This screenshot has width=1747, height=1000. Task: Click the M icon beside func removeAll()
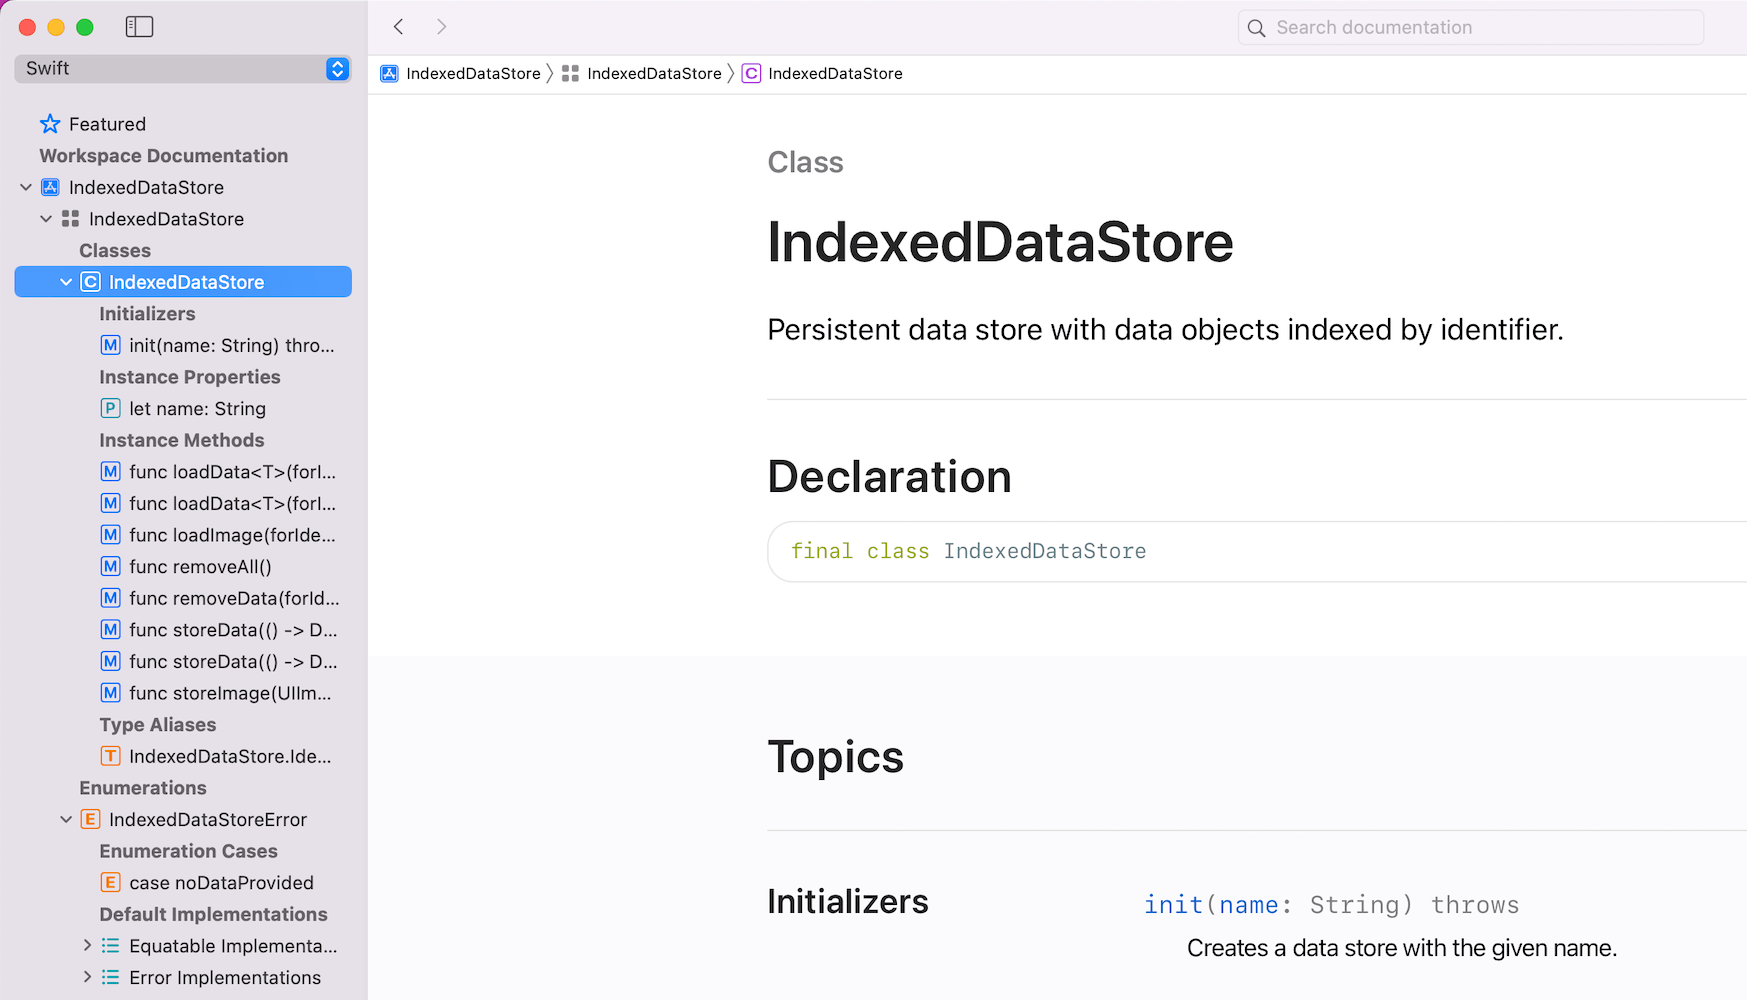tap(110, 566)
